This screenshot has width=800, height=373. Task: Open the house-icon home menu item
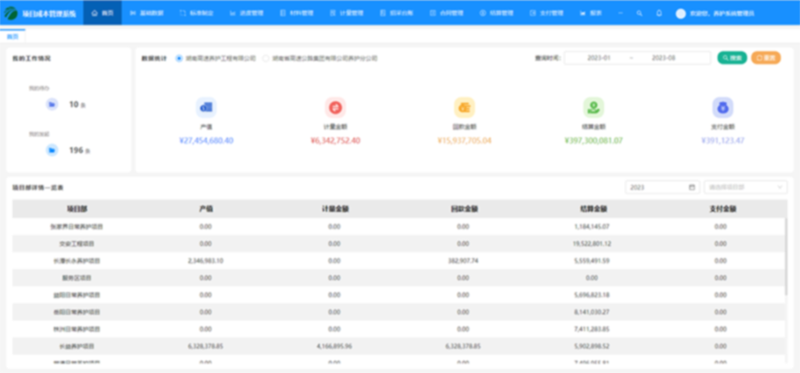(102, 13)
